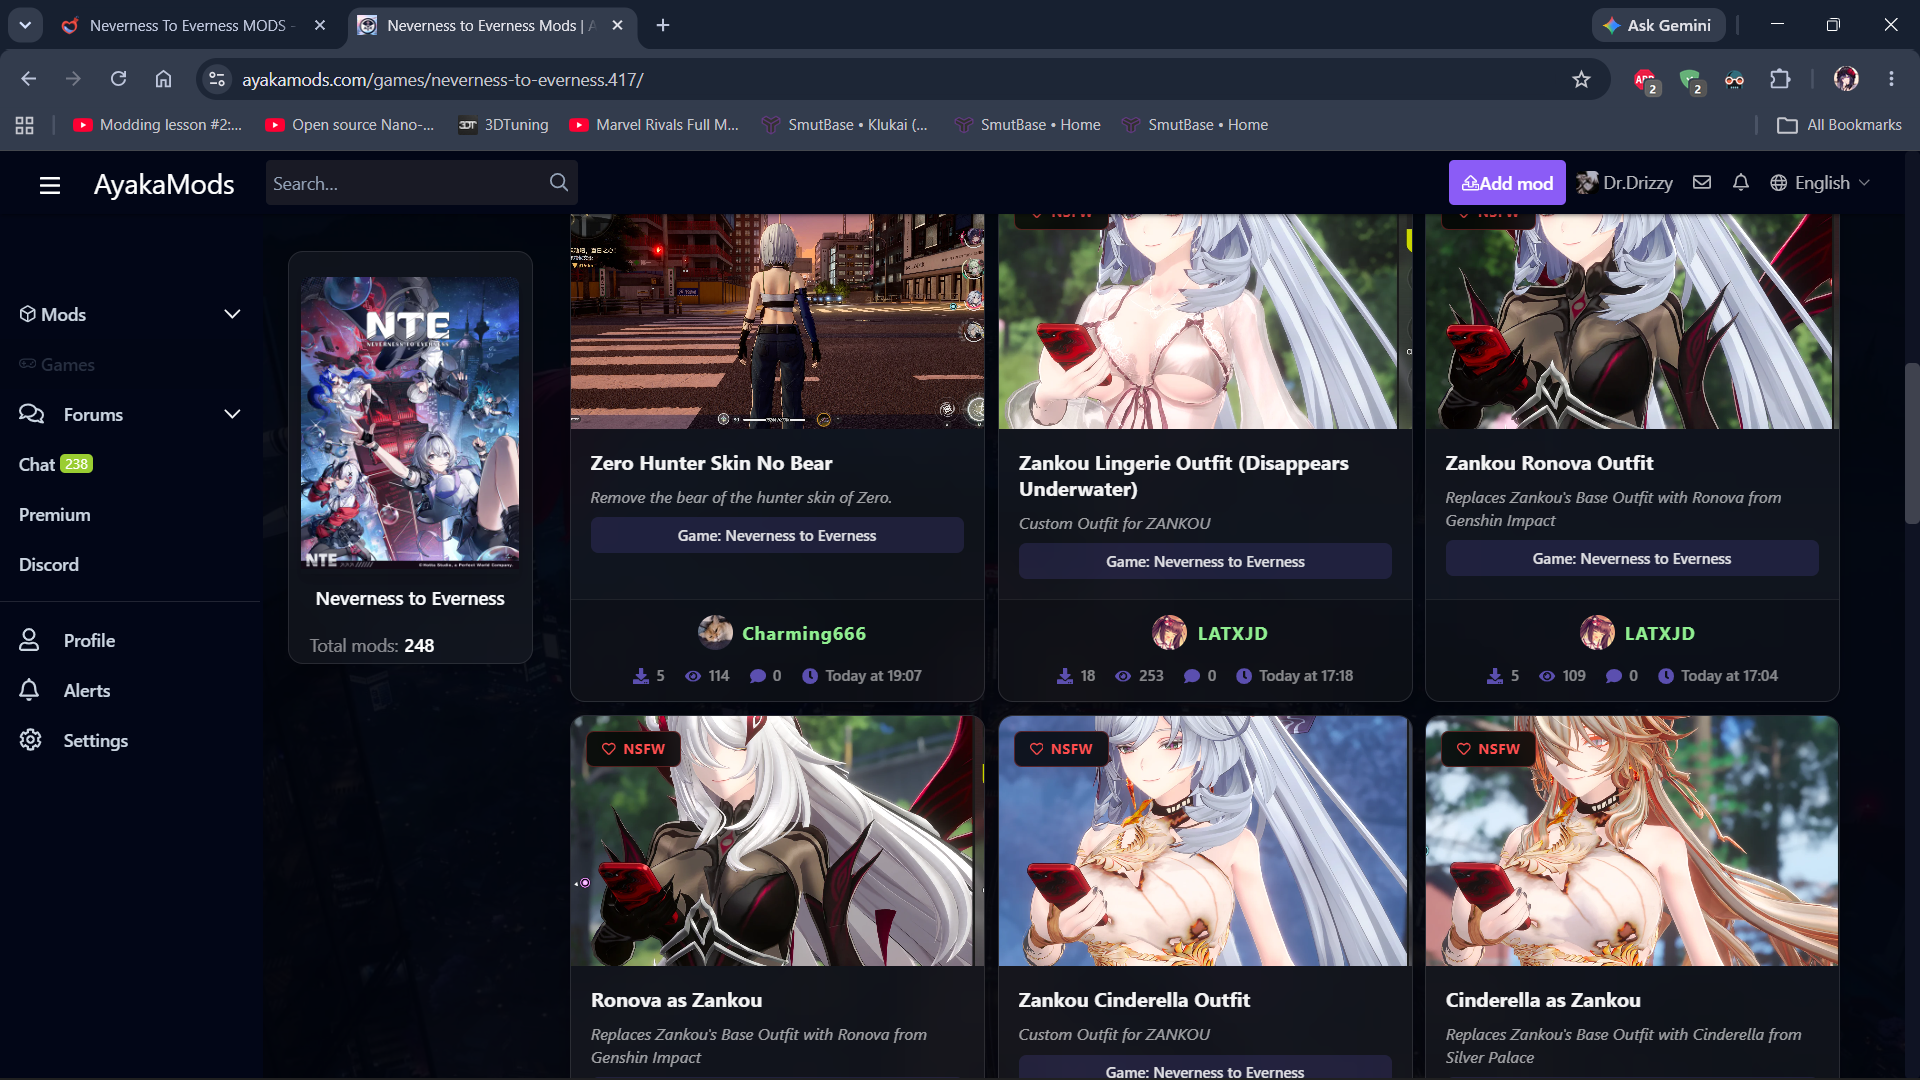Viewport: 1920px width, 1080px height.
Task: Open the Ronova as Zankou thumbnail
Action: [777, 840]
